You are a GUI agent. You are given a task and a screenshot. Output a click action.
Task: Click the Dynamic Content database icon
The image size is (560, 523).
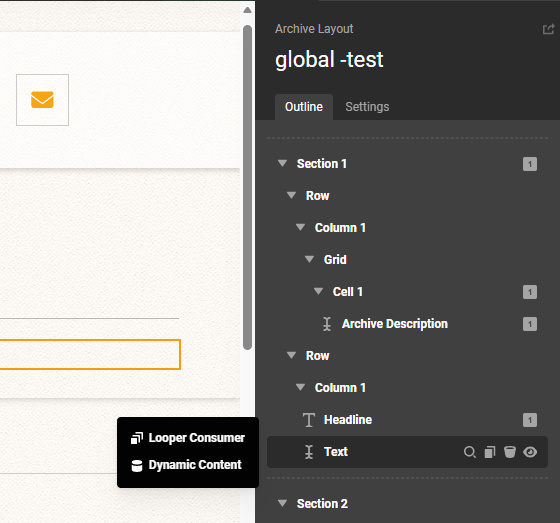click(x=137, y=465)
